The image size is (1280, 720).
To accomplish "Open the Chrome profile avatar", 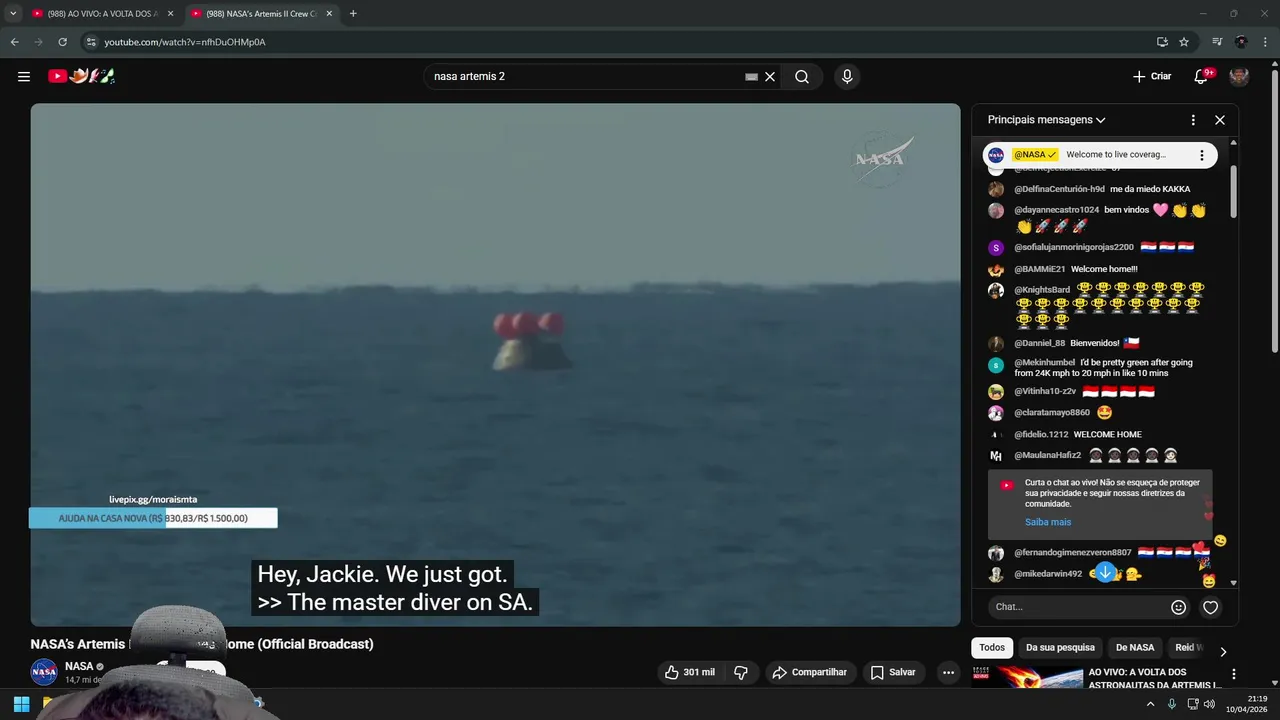I will [x=1241, y=42].
